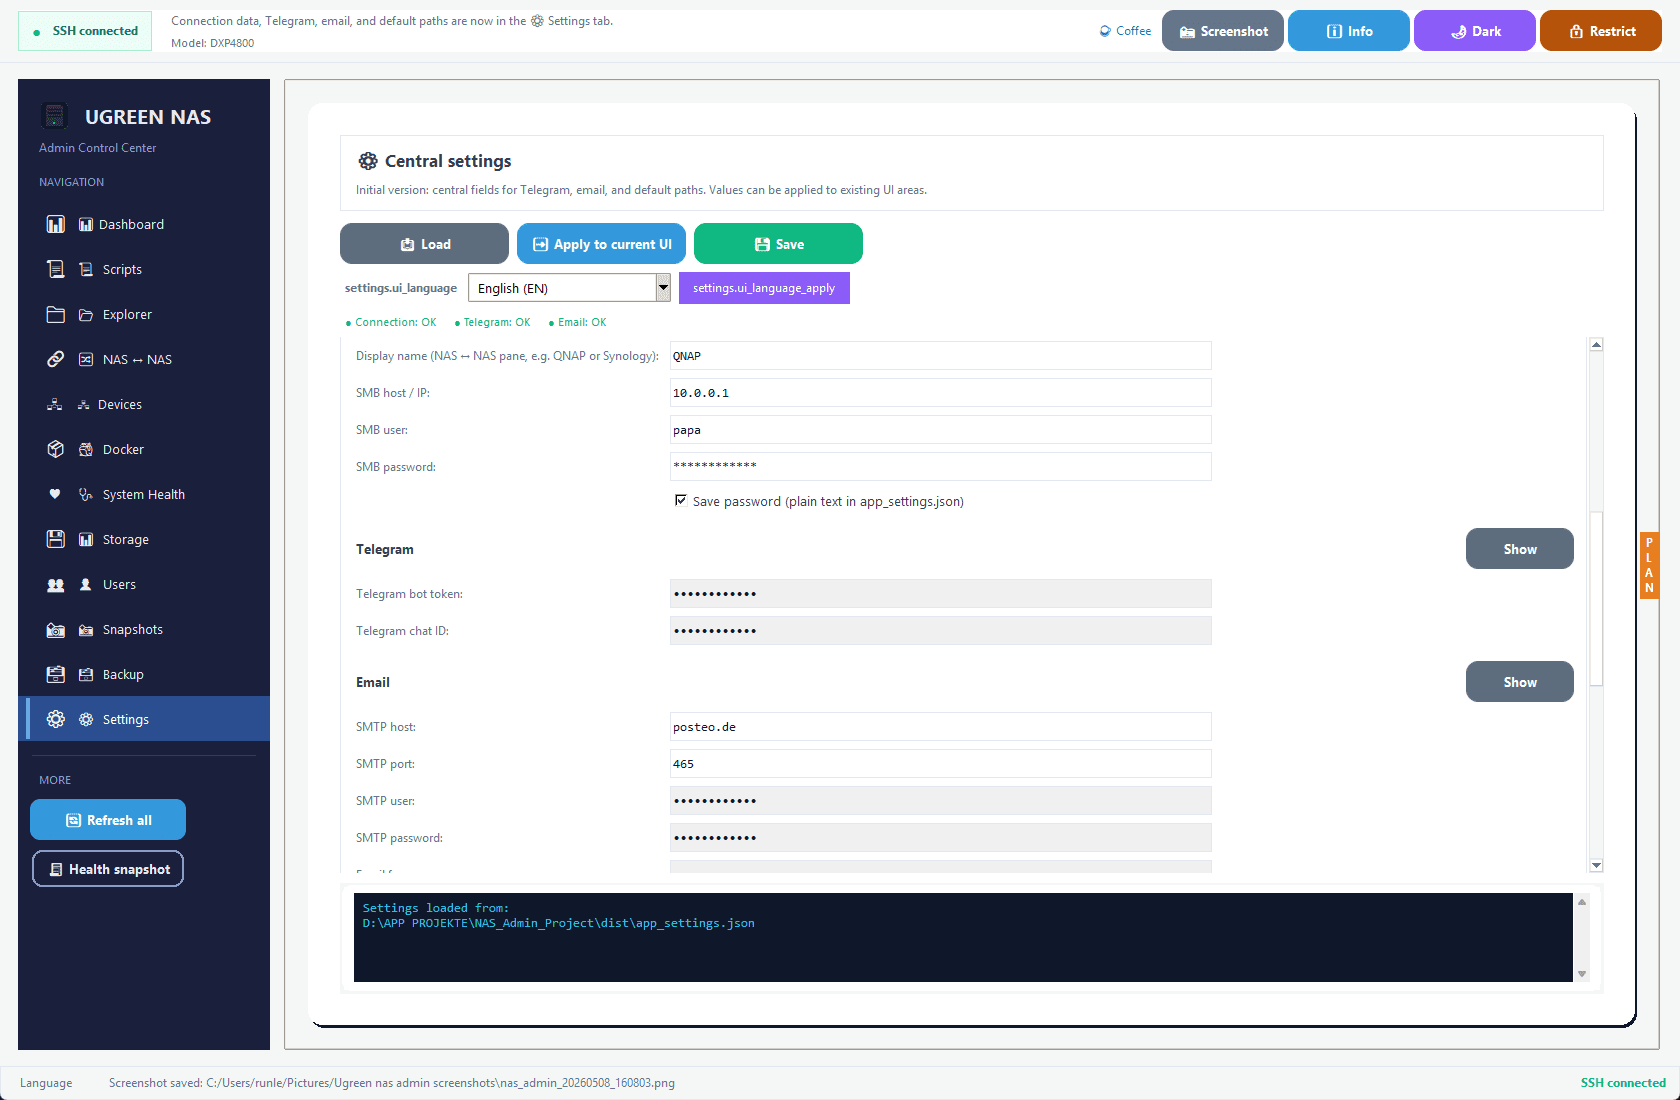Click the SMB host / IP field
Viewport: 1680px width, 1100px height.
click(941, 393)
